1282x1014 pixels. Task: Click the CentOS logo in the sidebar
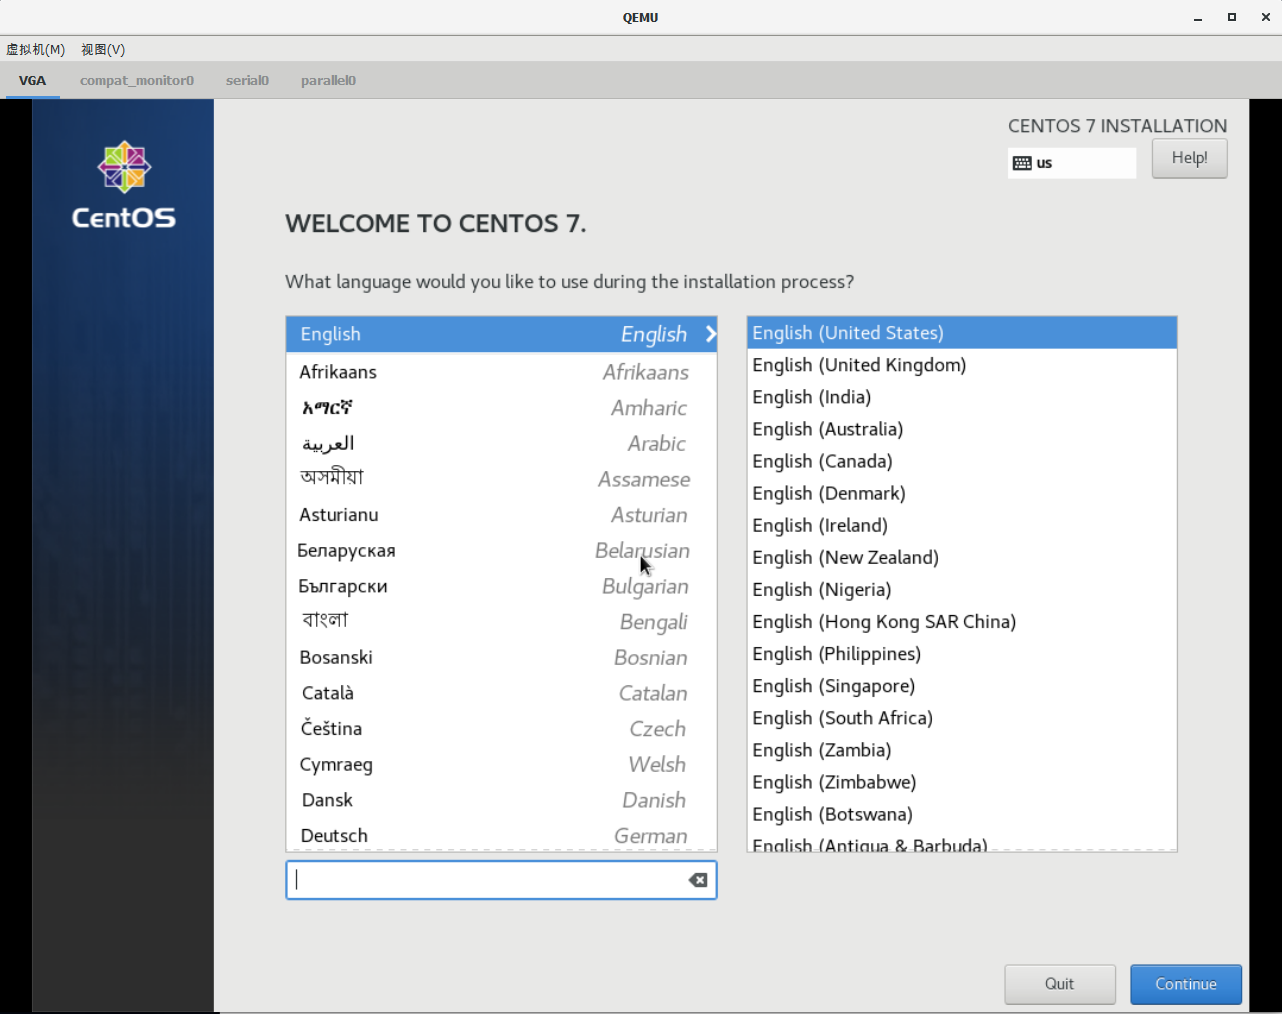click(x=122, y=168)
